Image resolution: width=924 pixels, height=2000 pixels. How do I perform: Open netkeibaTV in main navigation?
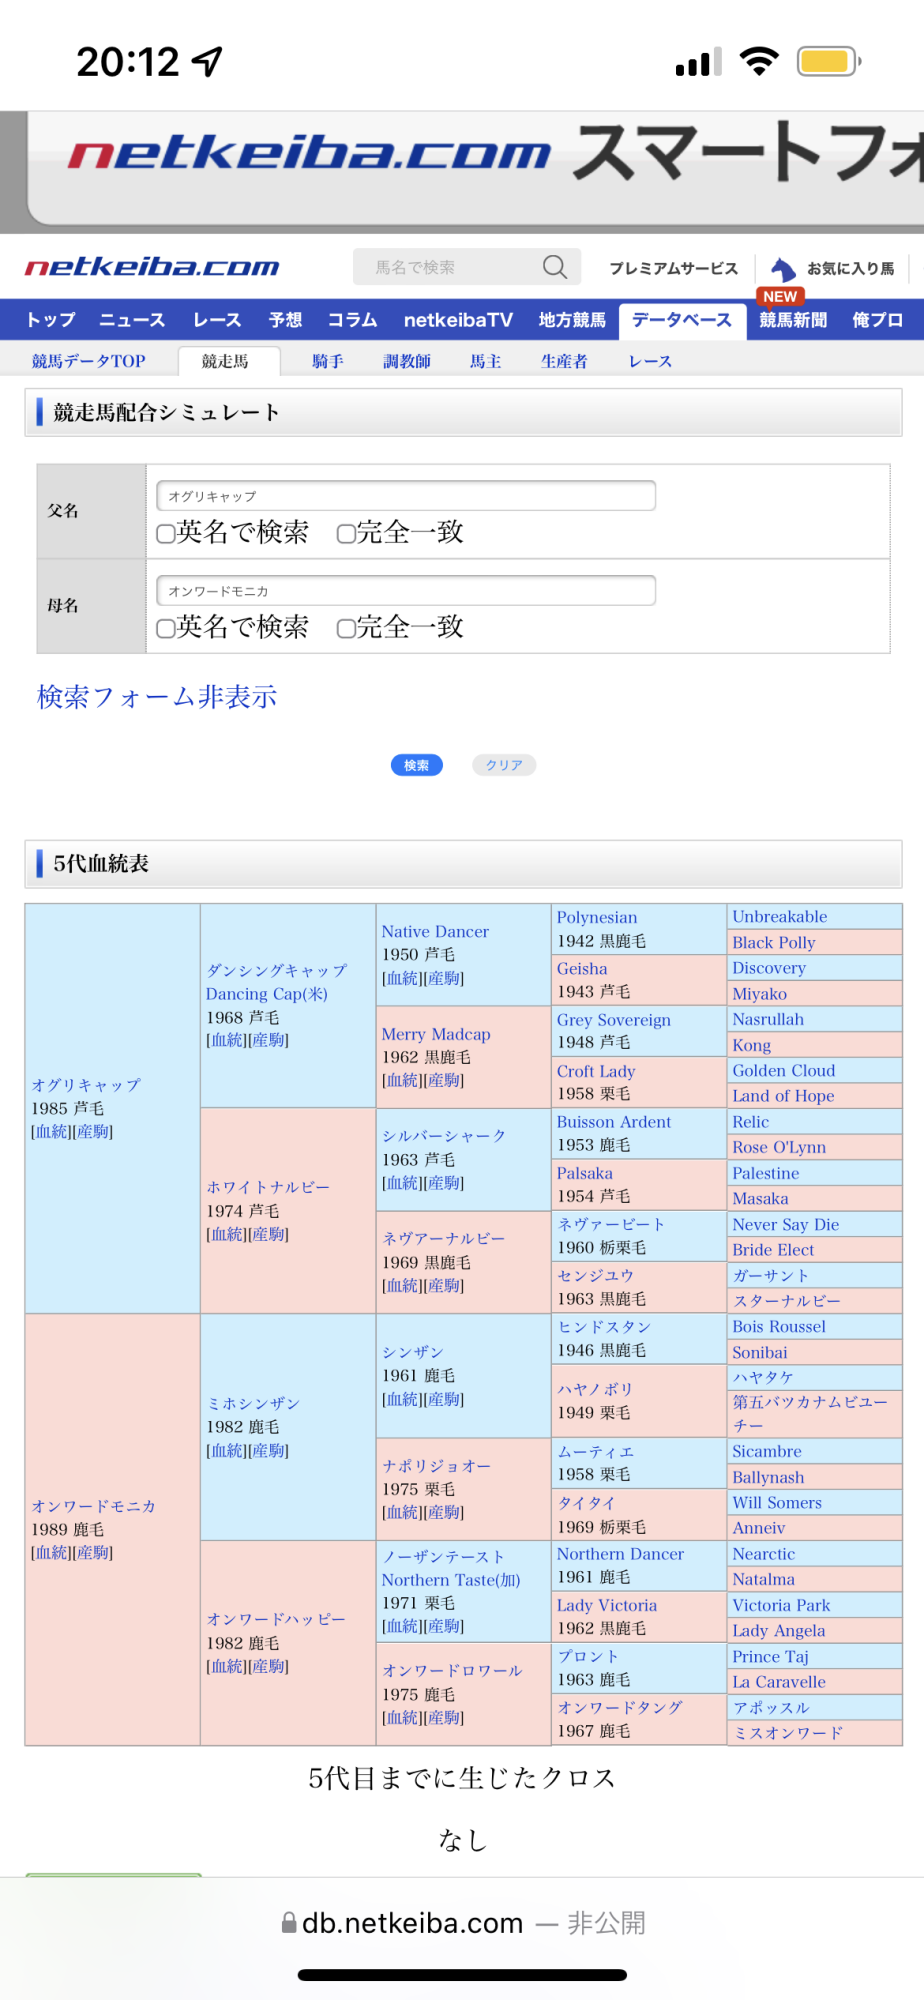458,320
